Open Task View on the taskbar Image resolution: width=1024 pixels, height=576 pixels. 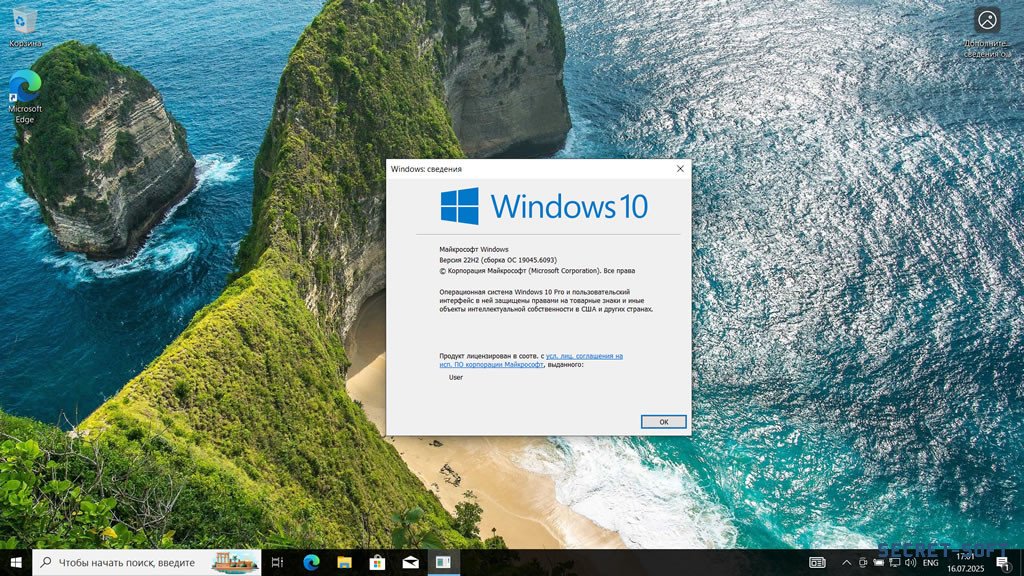pos(277,562)
